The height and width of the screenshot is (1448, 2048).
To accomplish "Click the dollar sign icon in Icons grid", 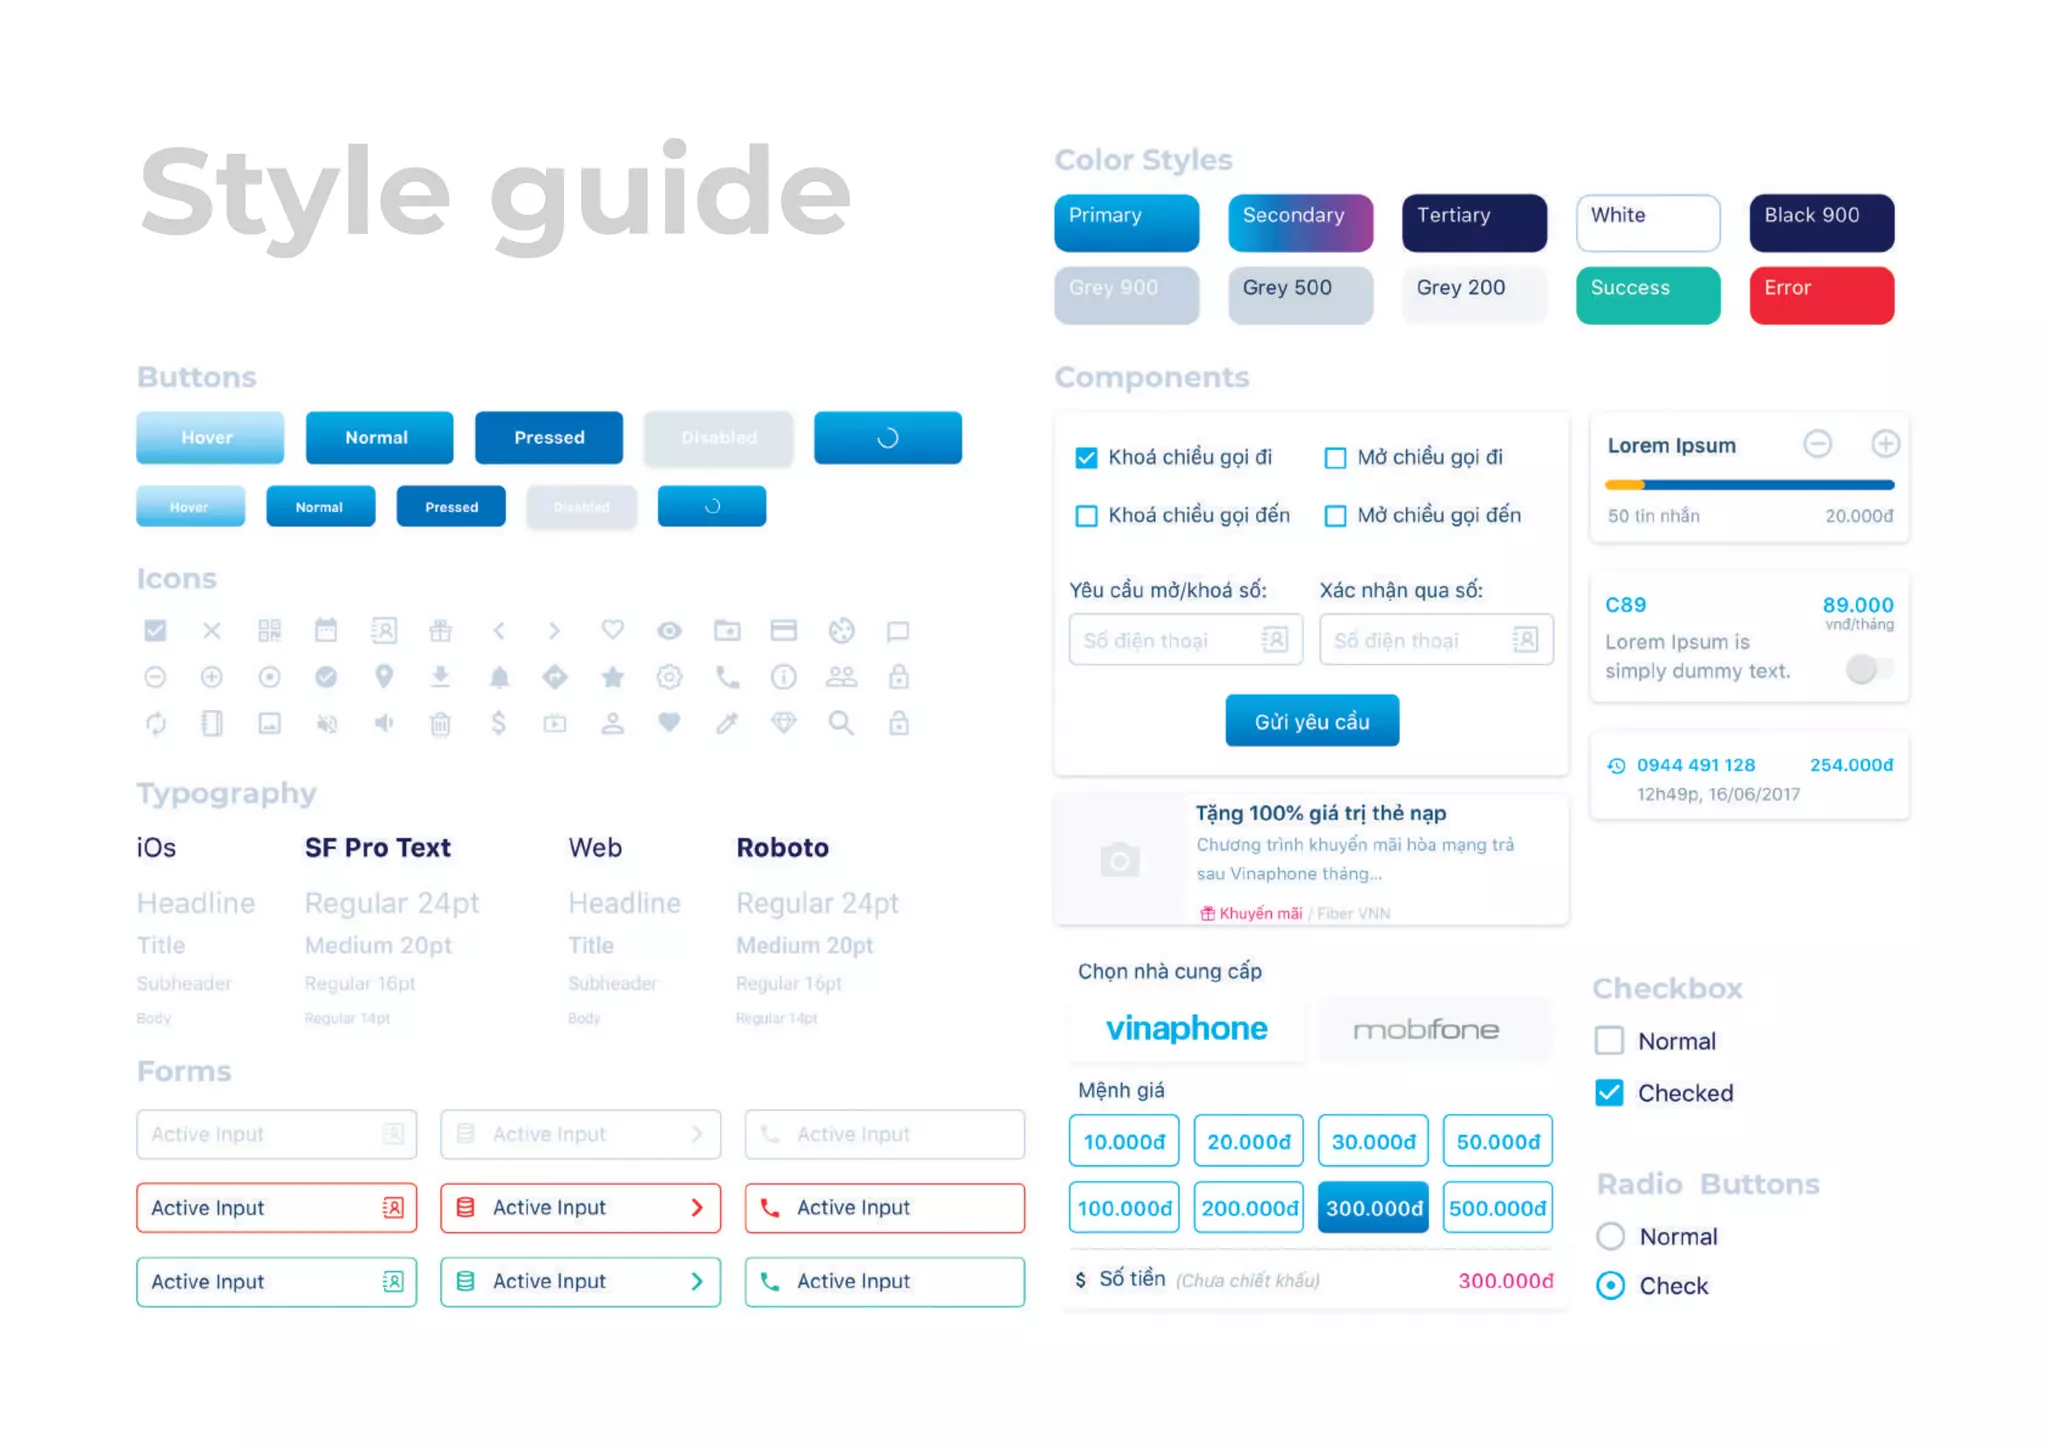I will coord(499,722).
